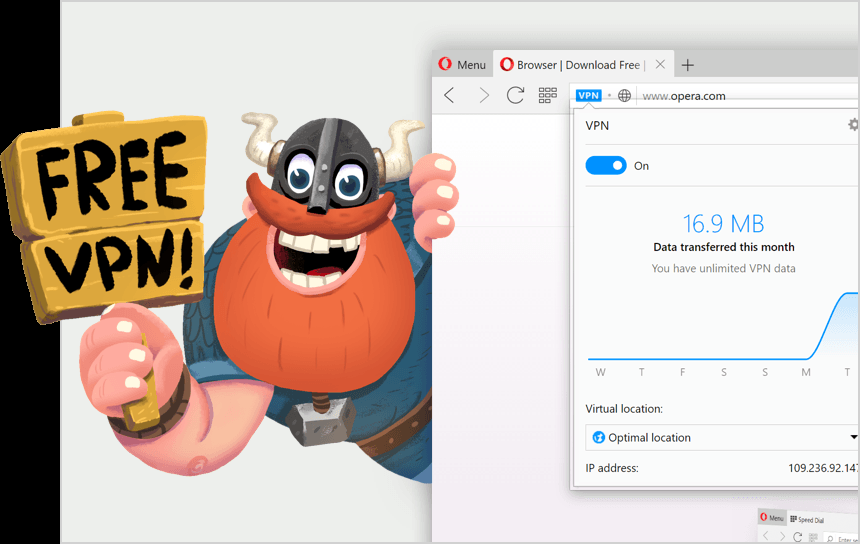The image size is (860, 544).
Task: Reload the page
Action: coord(515,95)
